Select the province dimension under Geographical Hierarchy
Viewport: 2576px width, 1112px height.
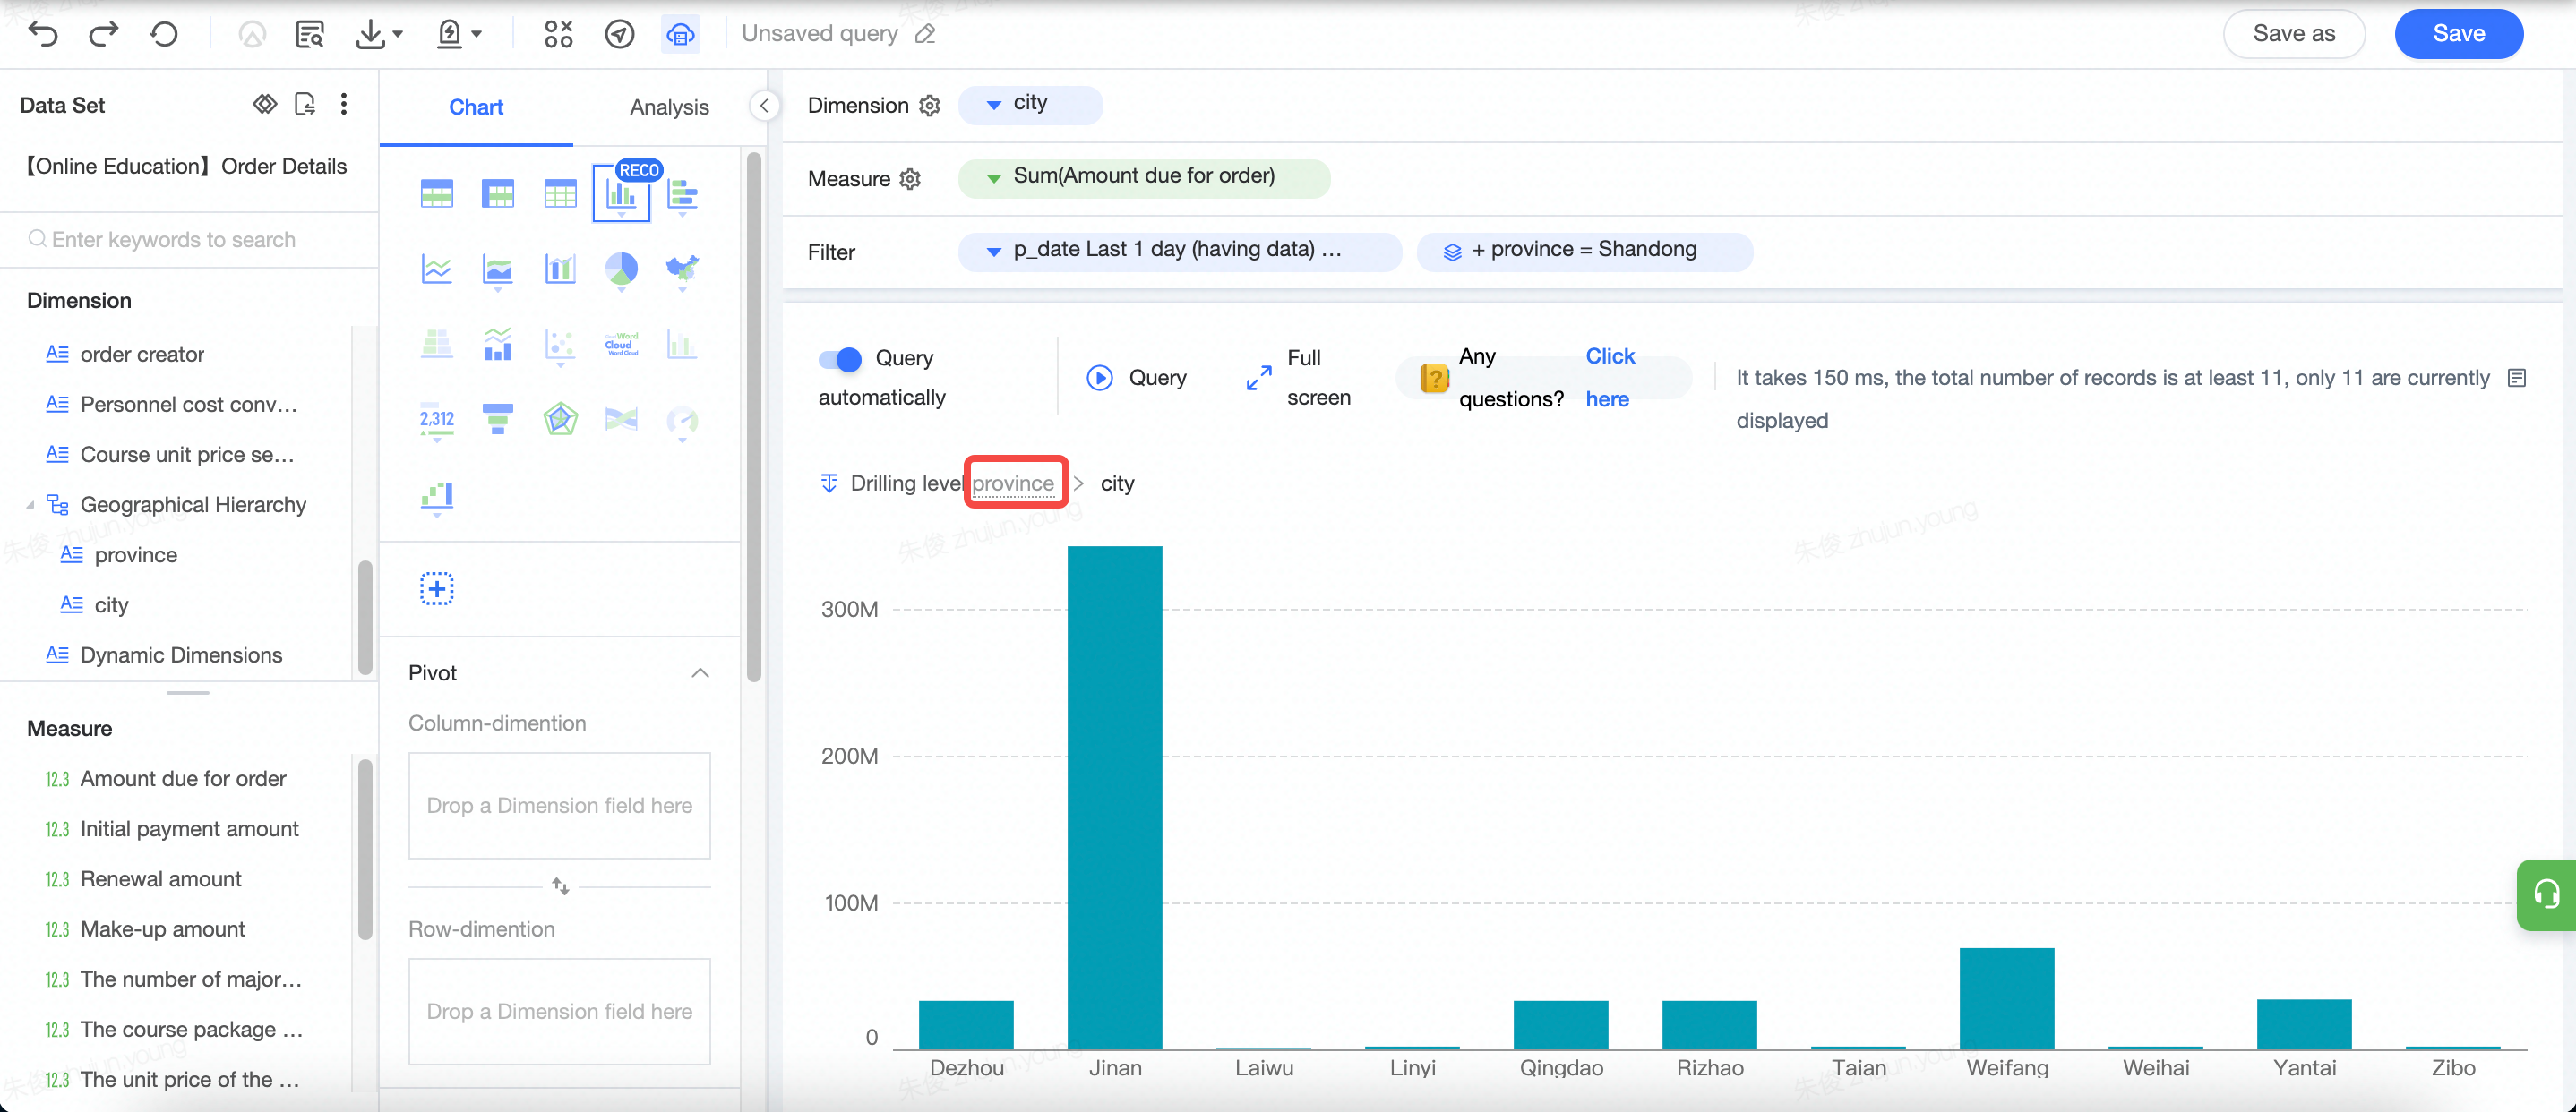coord(135,555)
